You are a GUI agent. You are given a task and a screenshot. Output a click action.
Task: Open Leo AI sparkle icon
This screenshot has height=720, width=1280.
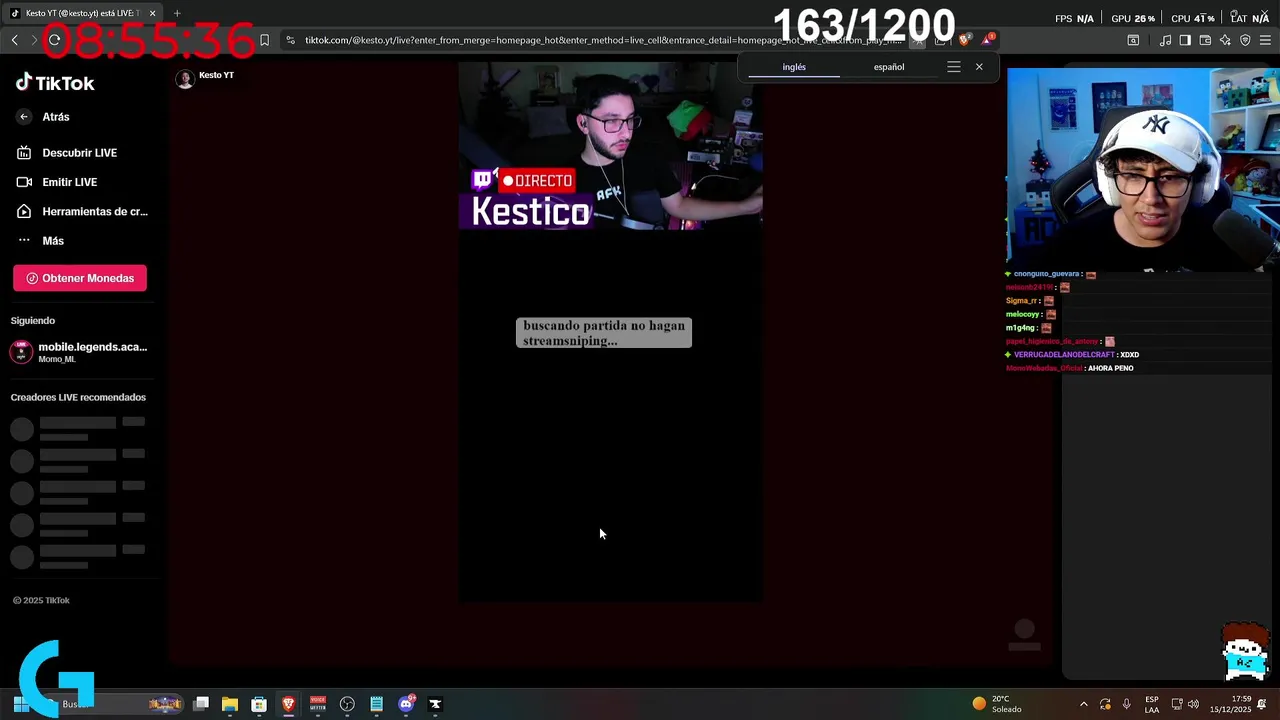[x=1225, y=40]
